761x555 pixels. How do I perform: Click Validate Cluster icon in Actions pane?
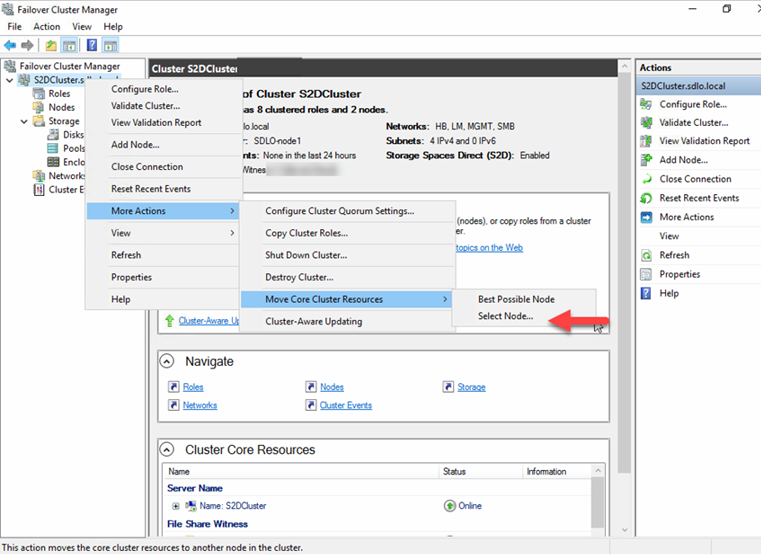(646, 123)
